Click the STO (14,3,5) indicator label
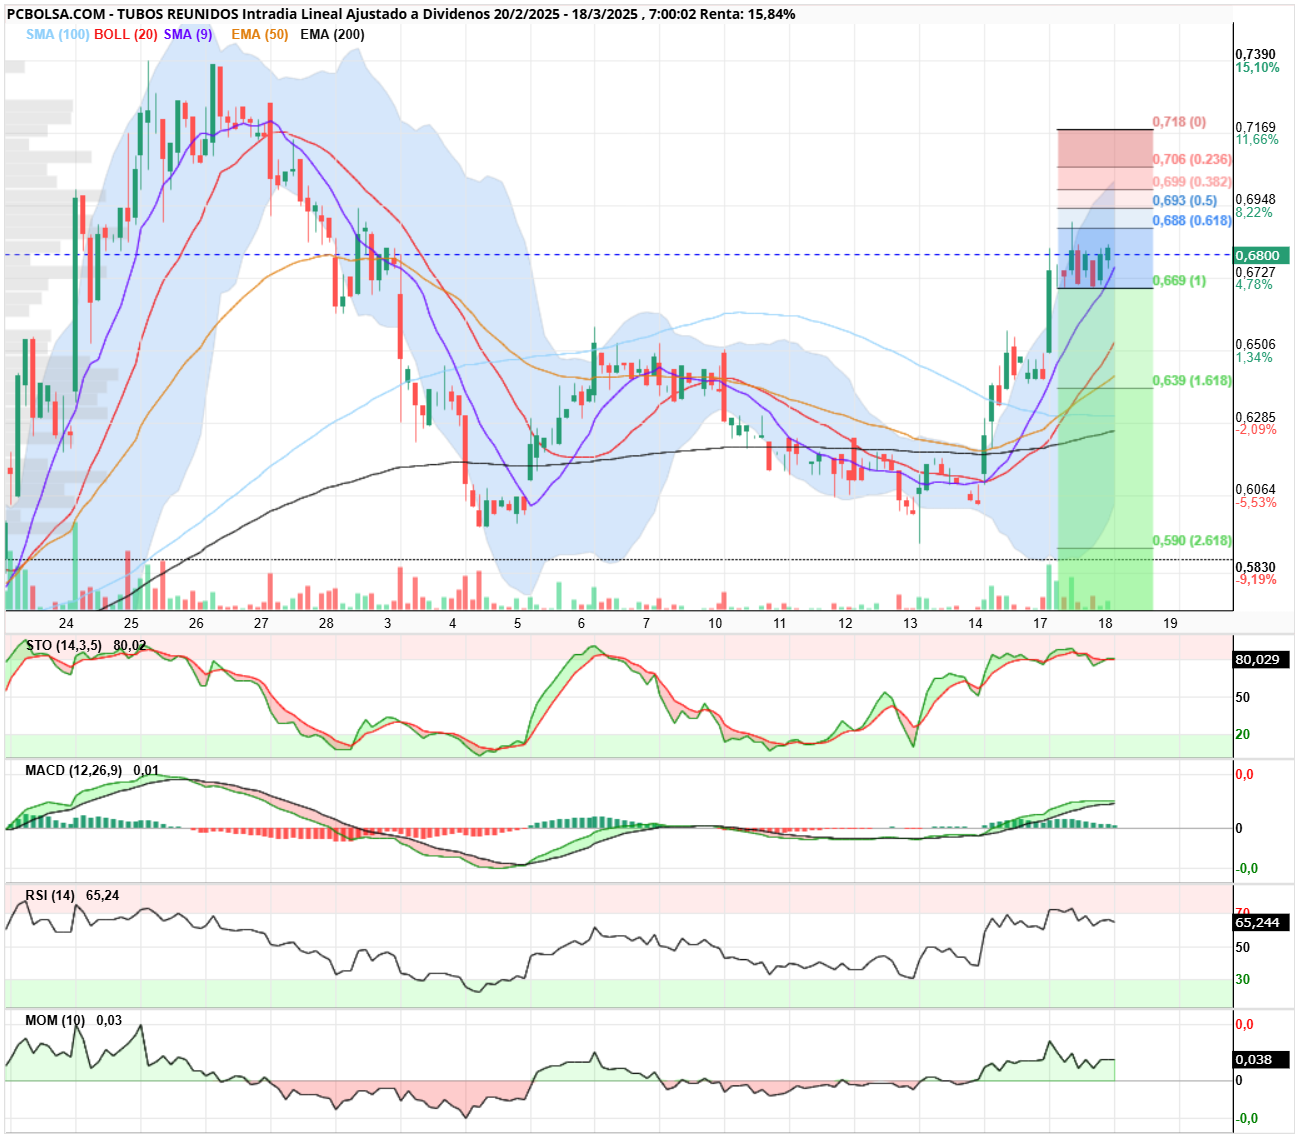1299x1138 pixels. 64,645
